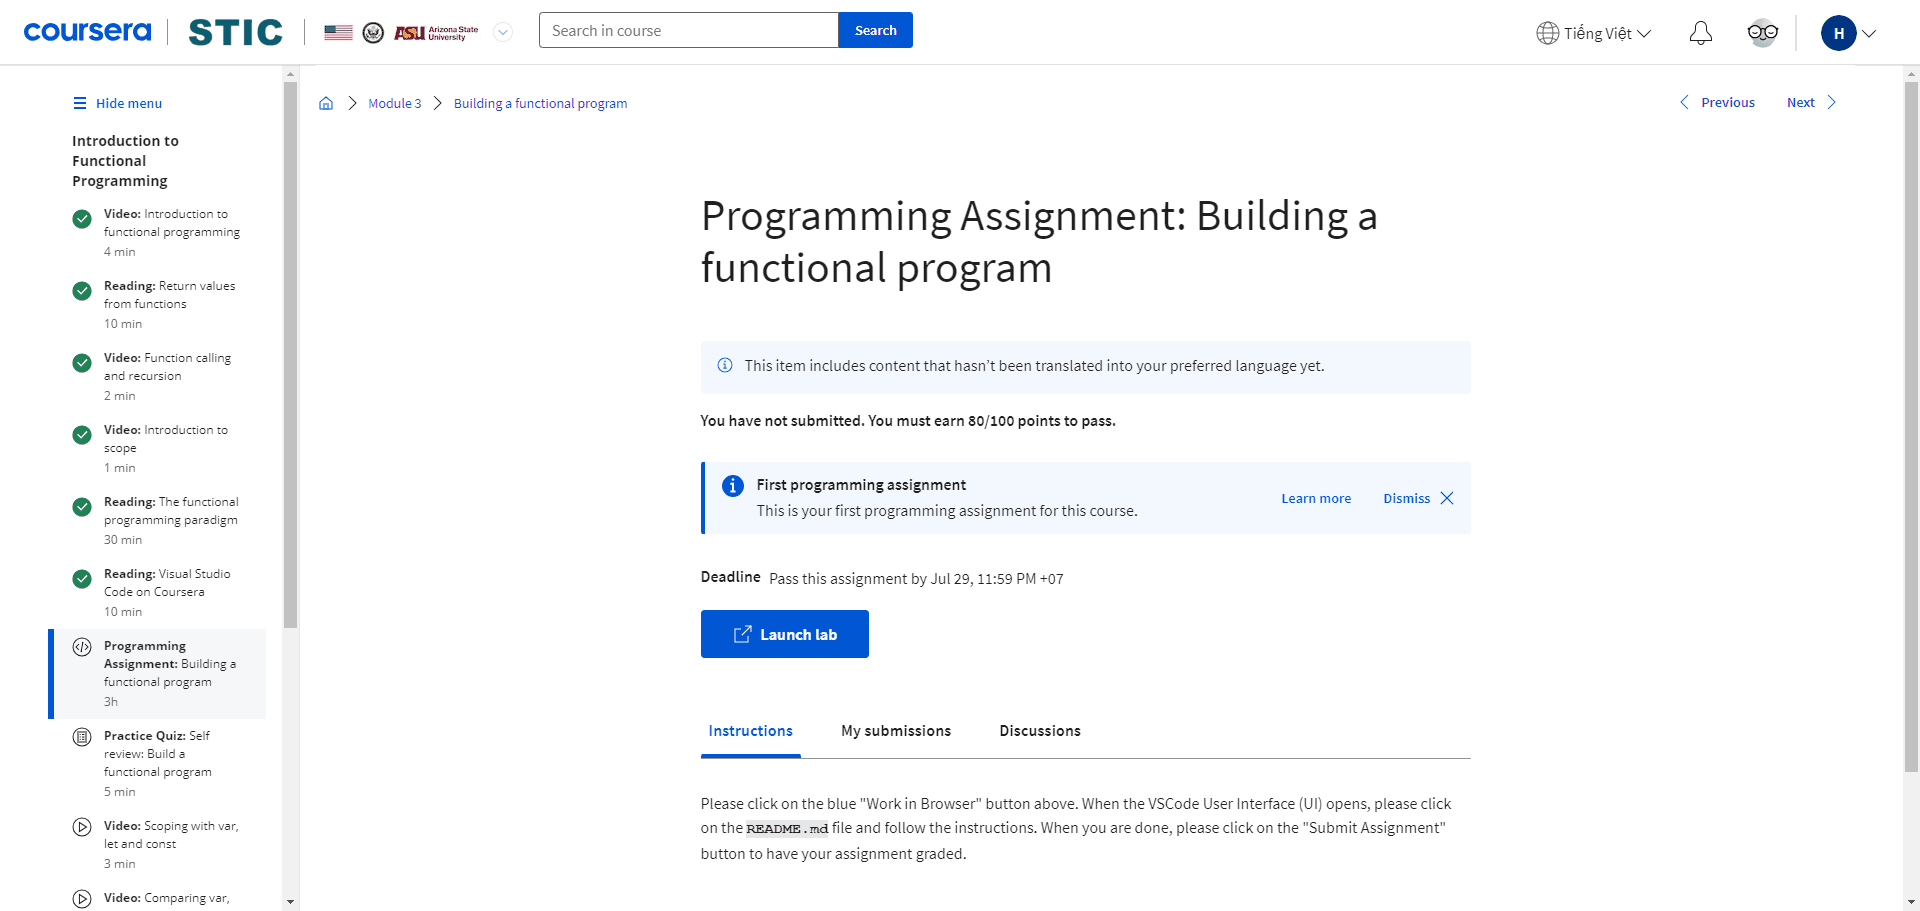Click completed checkmark for Introduction to scope video
The width and height of the screenshot is (1920, 911).
tap(82, 435)
